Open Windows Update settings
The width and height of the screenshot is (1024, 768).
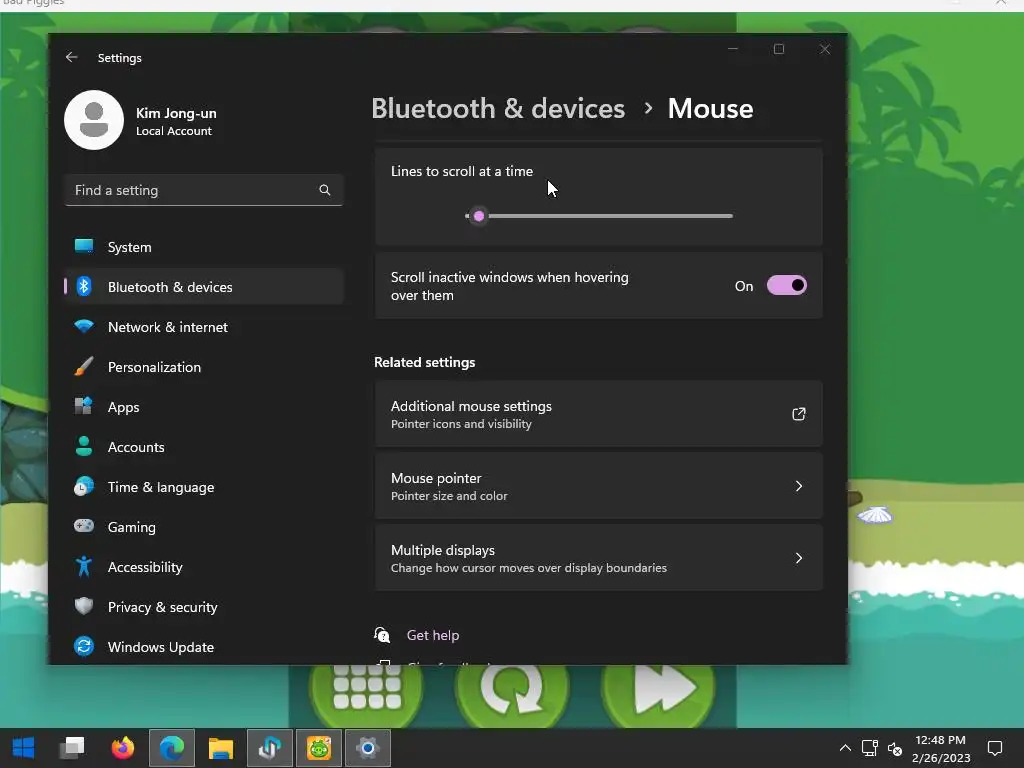click(204, 647)
